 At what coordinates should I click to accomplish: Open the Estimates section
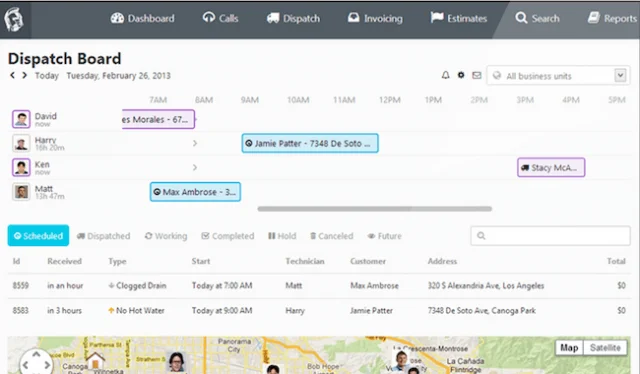(x=459, y=18)
